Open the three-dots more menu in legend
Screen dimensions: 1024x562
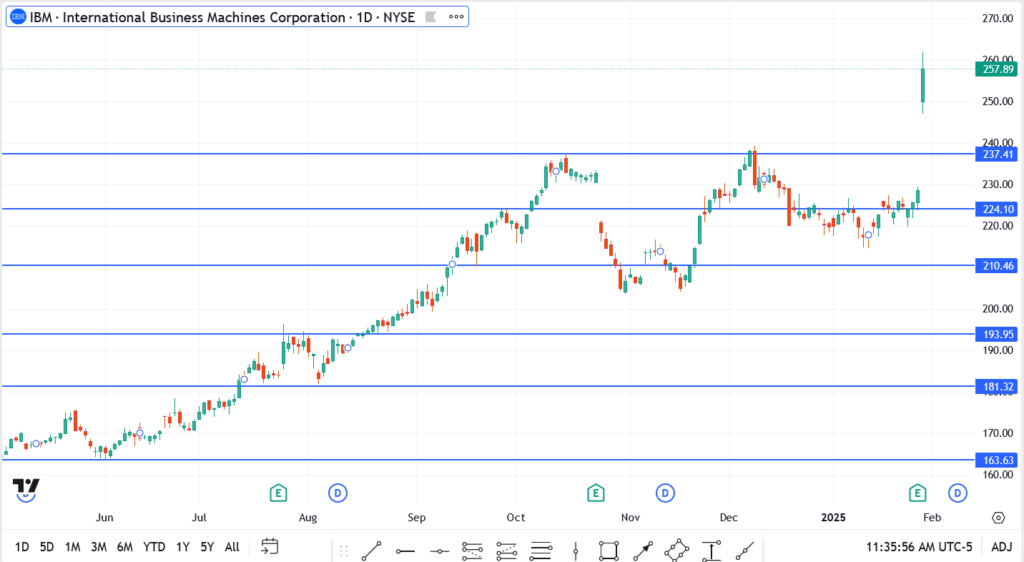coord(456,17)
